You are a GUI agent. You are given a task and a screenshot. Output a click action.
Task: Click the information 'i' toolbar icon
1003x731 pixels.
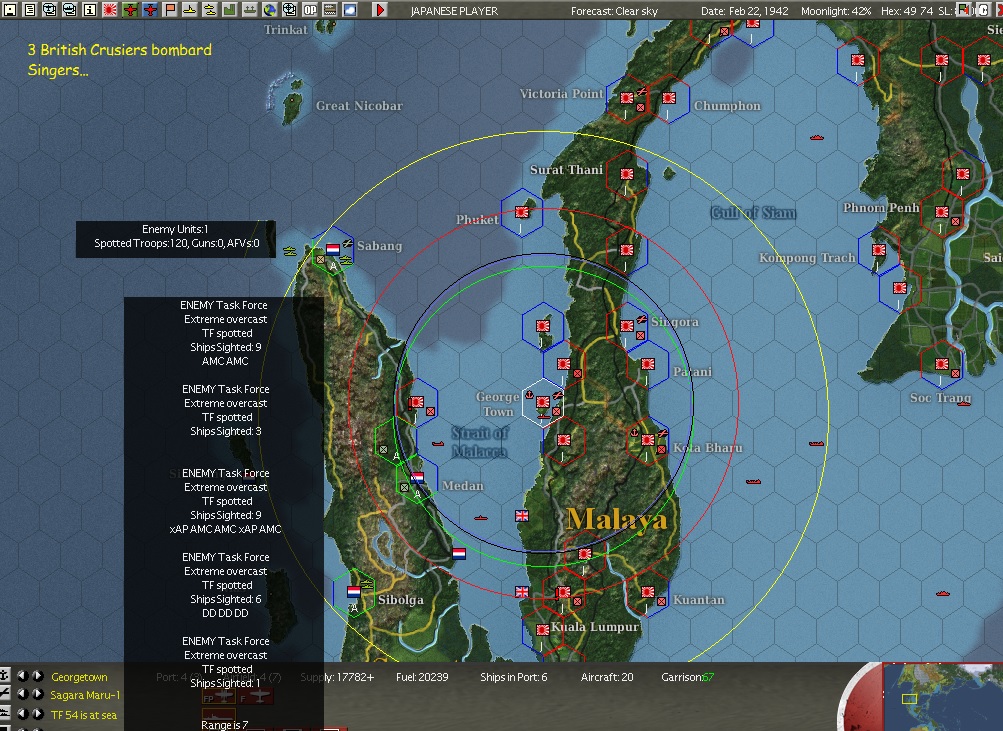click(x=90, y=10)
